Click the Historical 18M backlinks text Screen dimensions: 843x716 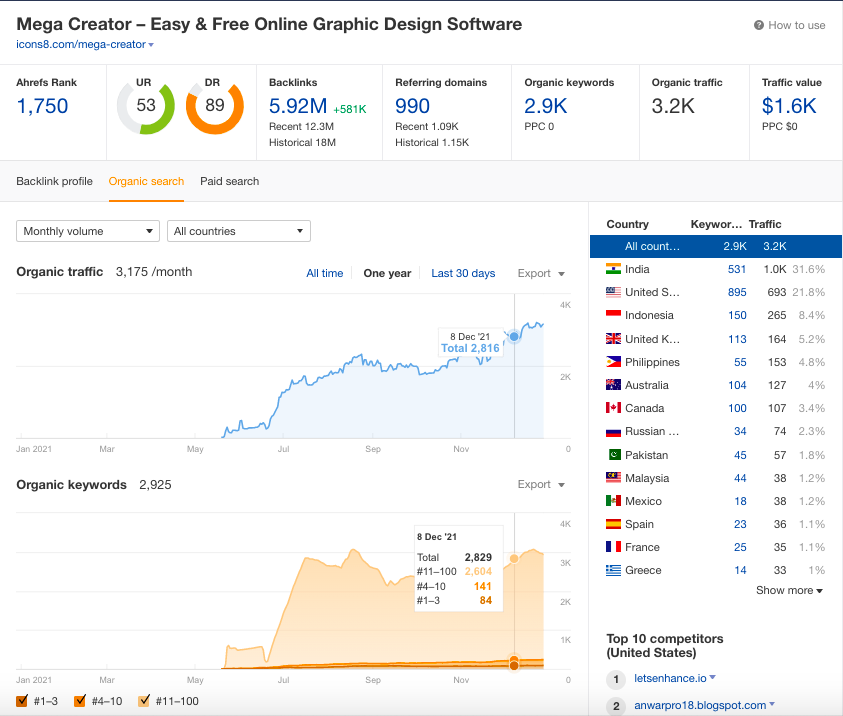(302, 142)
